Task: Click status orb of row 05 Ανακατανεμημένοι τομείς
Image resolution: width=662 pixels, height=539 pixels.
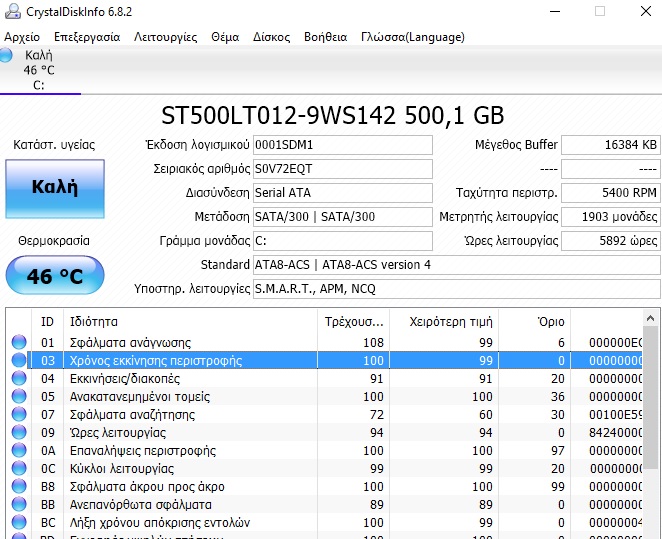Action: click(19, 396)
